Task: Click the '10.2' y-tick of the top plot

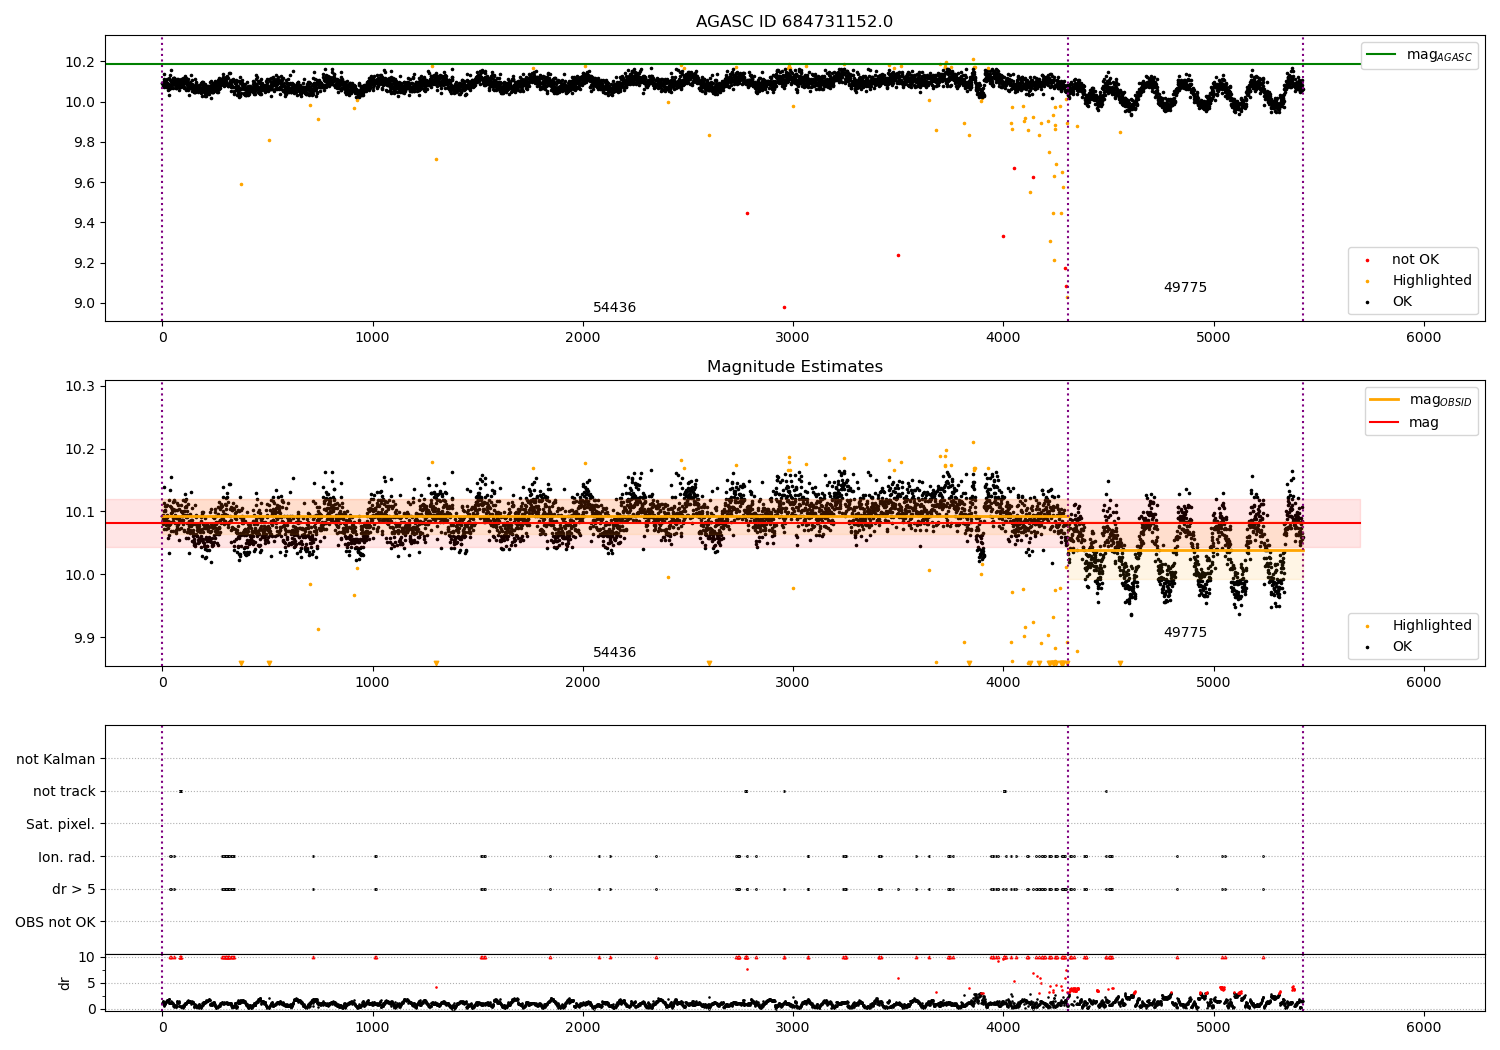Action: [80, 62]
